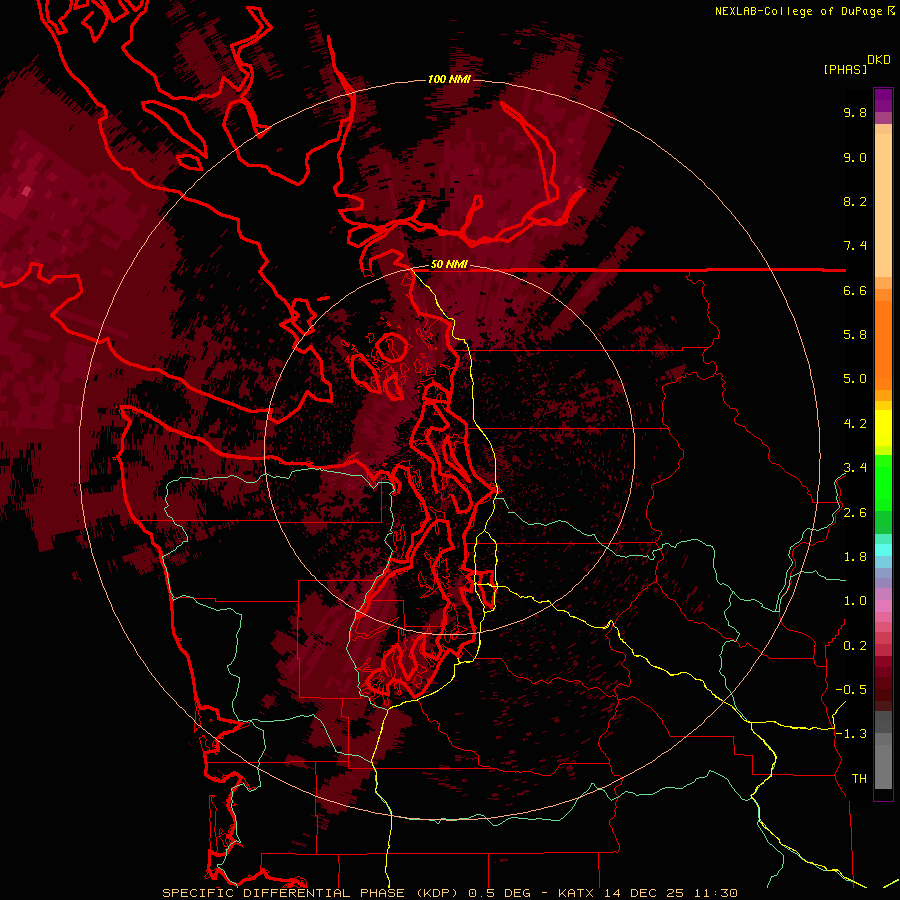The width and height of the screenshot is (900, 900).
Task: Select the 7.4 scale value
Action: pyautogui.click(x=855, y=246)
